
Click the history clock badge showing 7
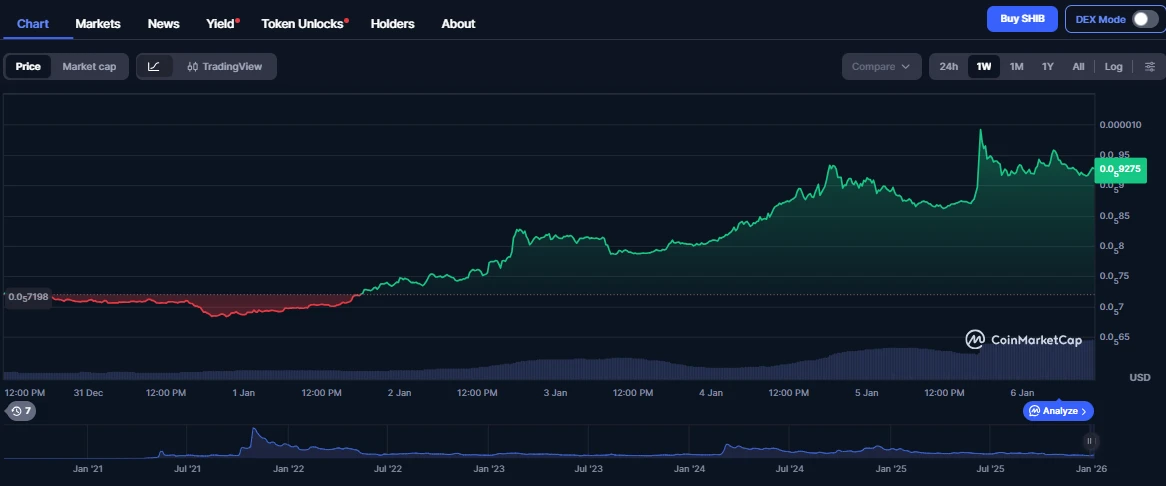20,411
